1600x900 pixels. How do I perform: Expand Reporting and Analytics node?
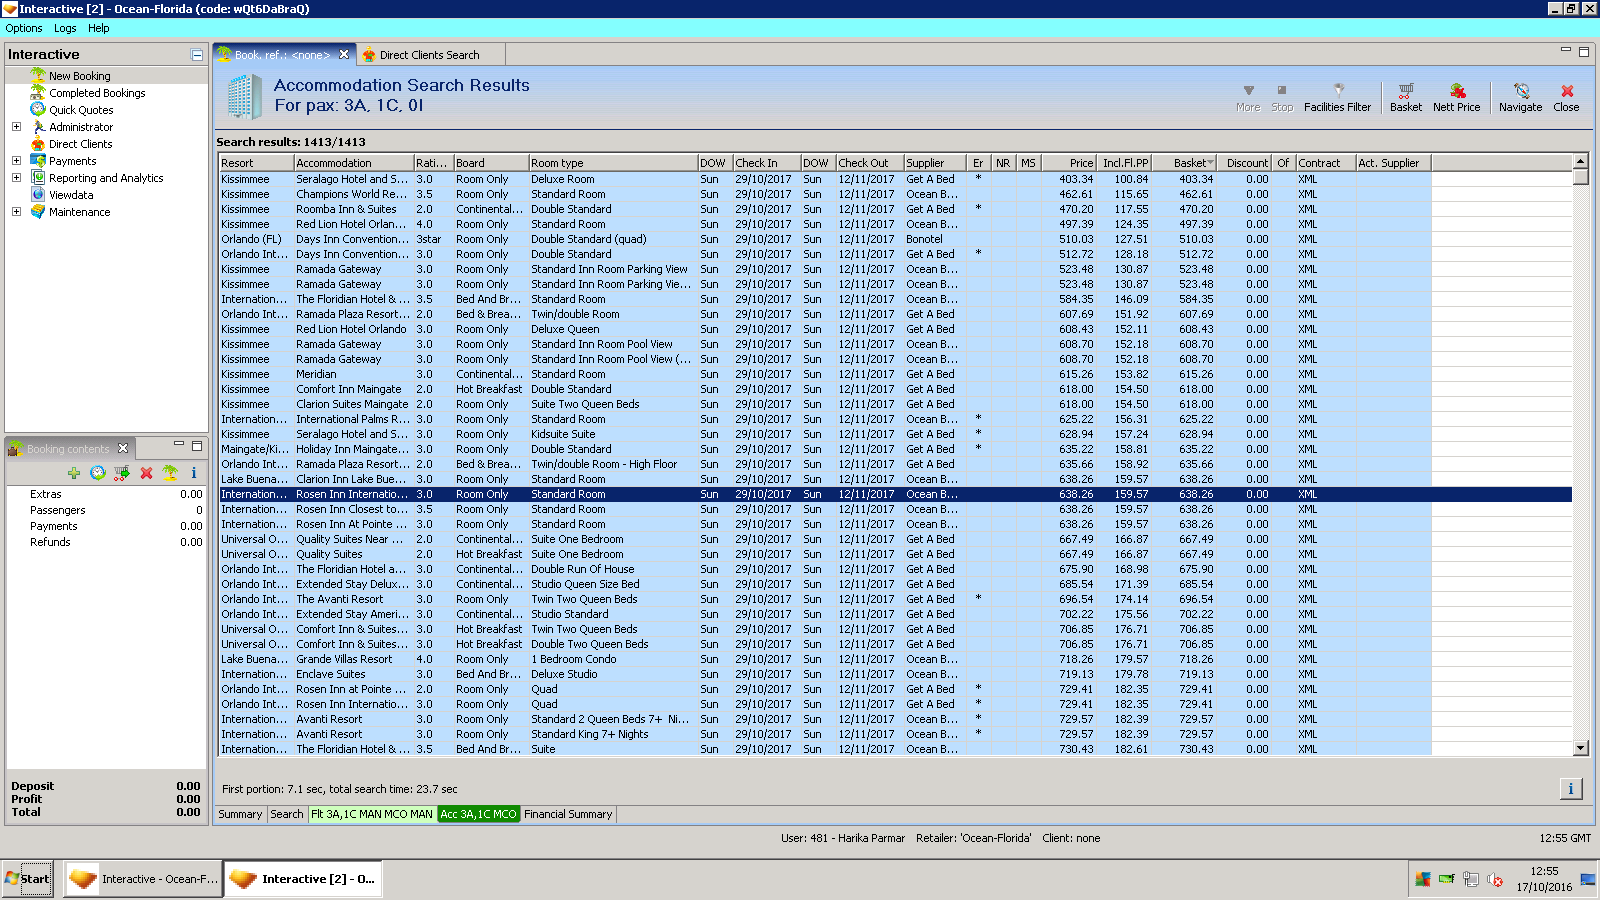[16, 178]
